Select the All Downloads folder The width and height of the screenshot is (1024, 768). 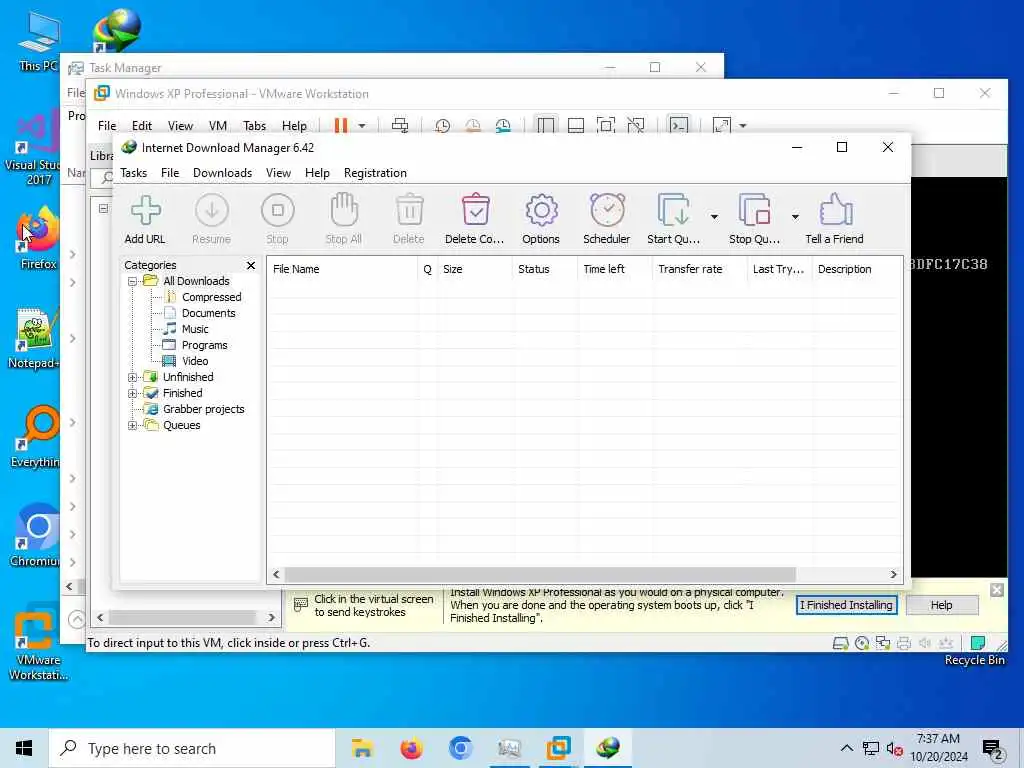click(x=196, y=281)
